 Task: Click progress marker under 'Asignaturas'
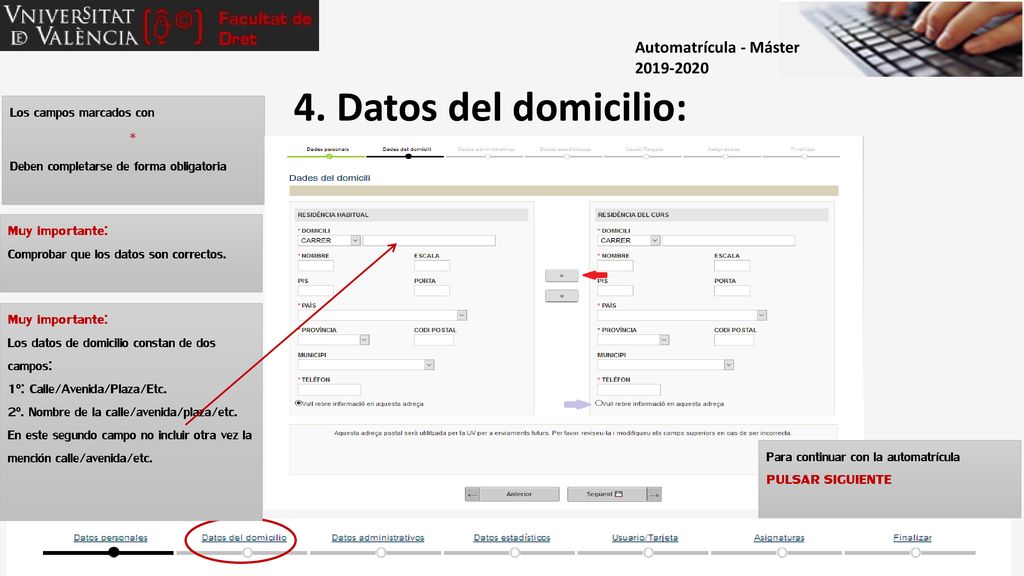[x=782, y=552]
